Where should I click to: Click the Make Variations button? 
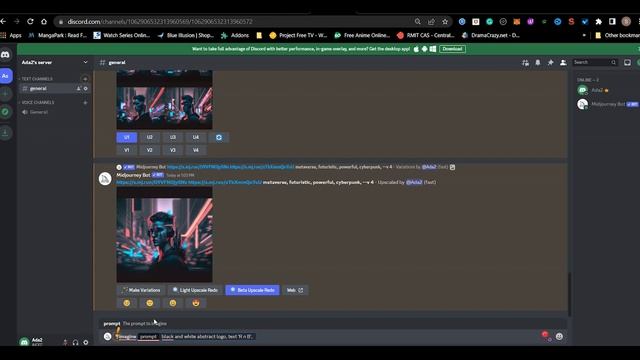(141, 290)
